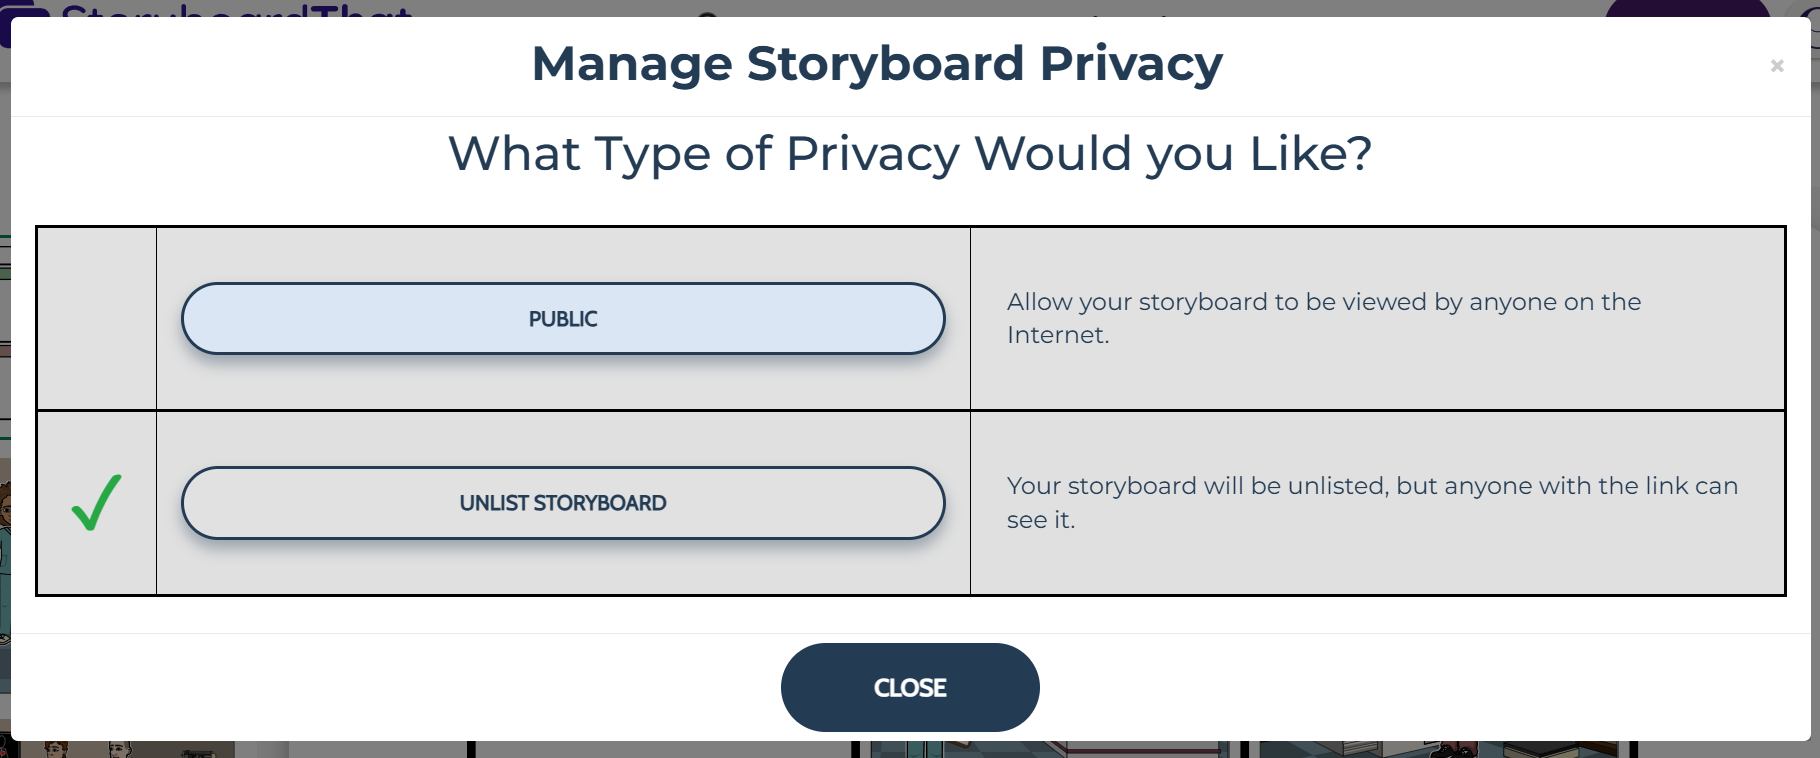Click the 'What Type of Privacy' heading
This screenshot has width=1820, height=758.
tap(909, 154)
